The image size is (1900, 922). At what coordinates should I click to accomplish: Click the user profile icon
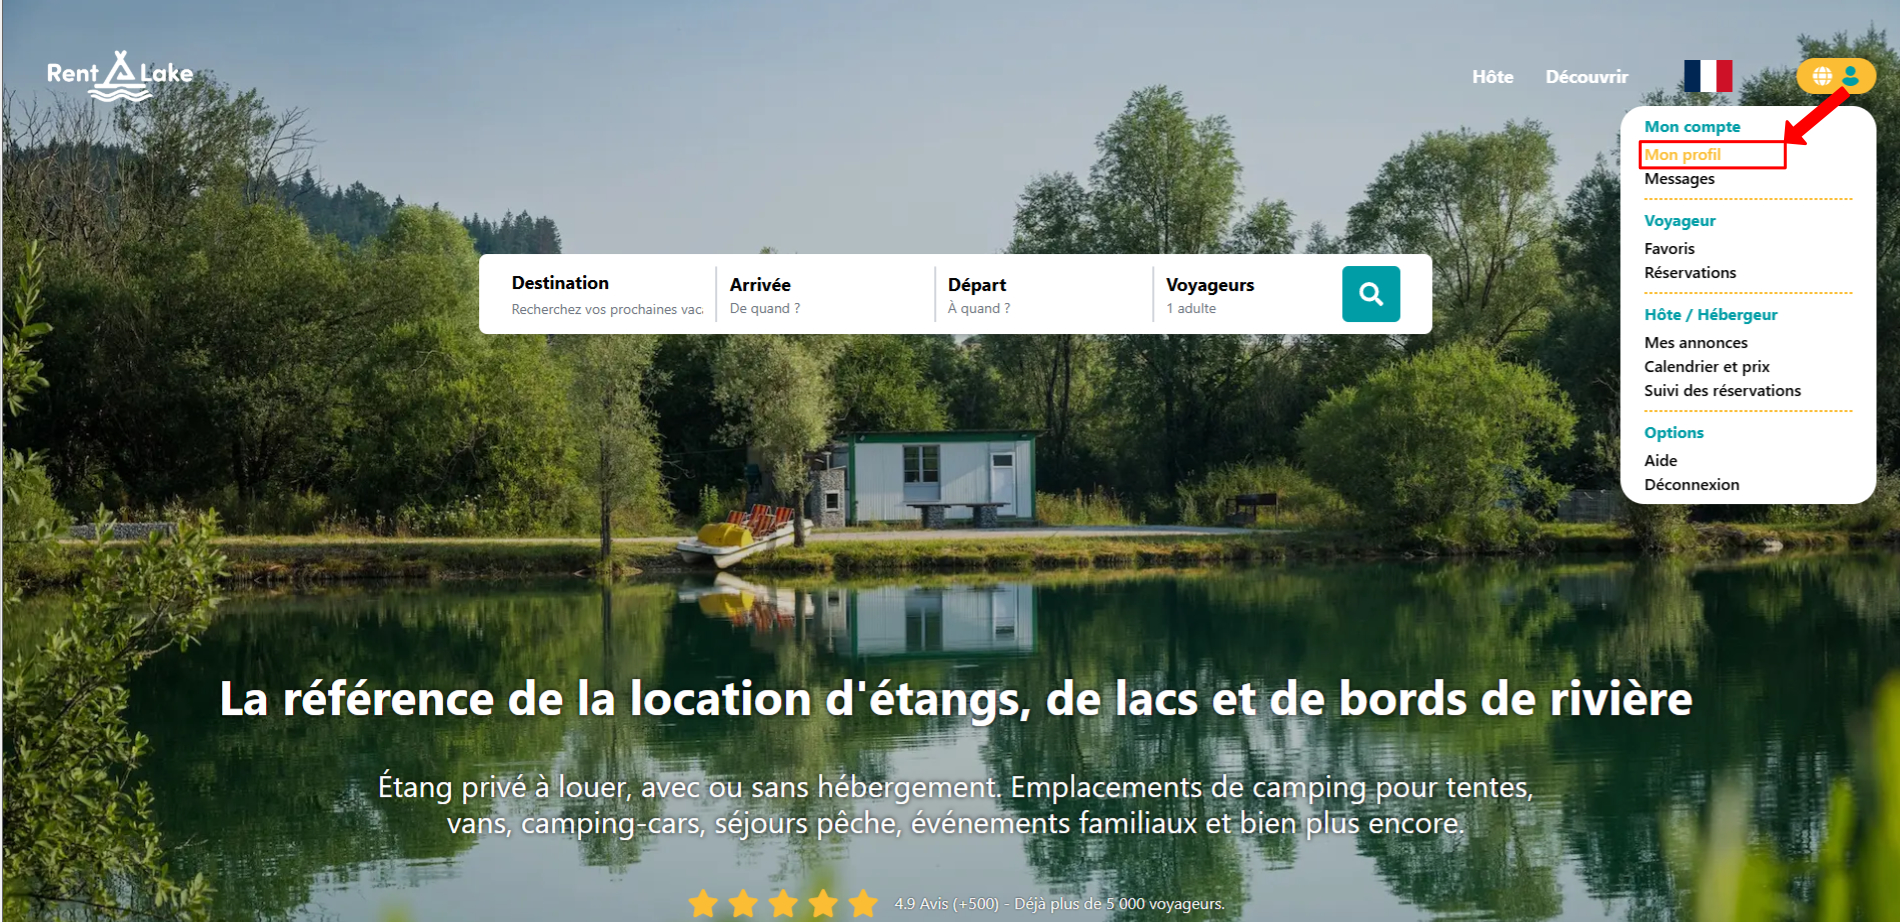(x=1850, y=76)
